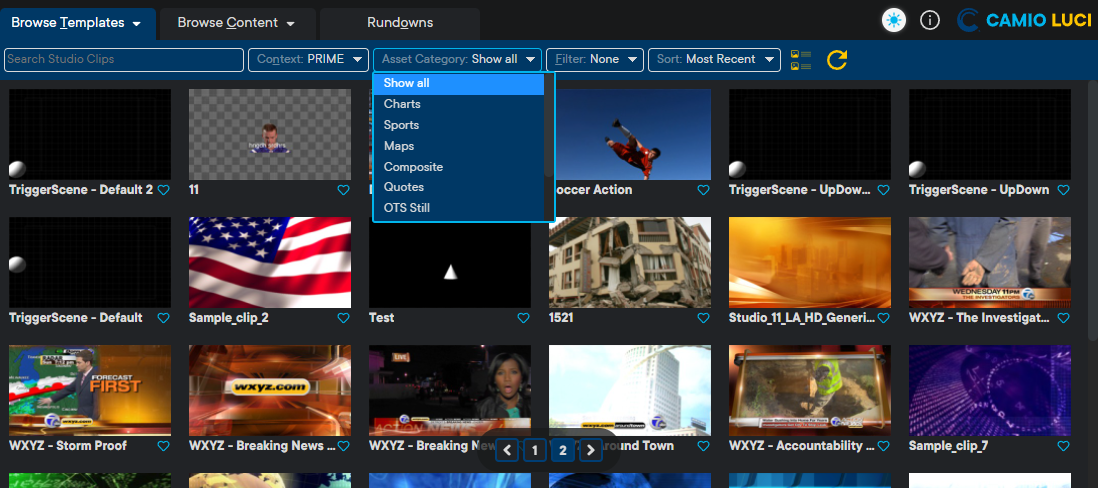Favorite the WXYZ - Accountability clip

tap(883, 446)
